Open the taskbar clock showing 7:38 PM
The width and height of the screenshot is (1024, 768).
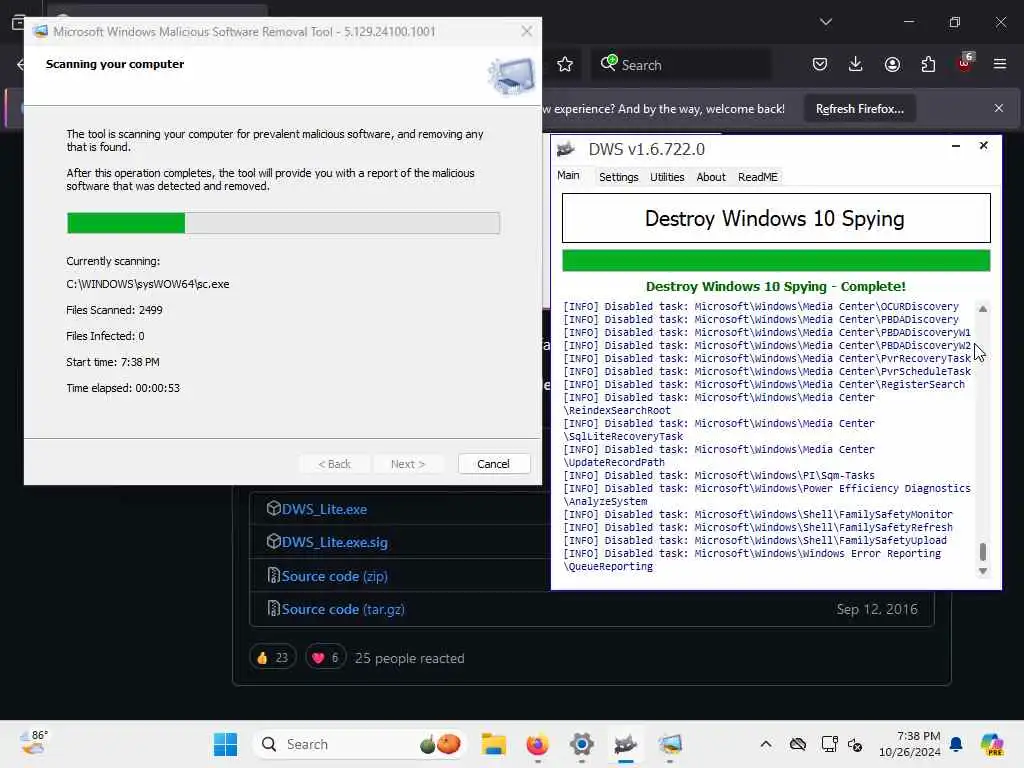(910, 744)
